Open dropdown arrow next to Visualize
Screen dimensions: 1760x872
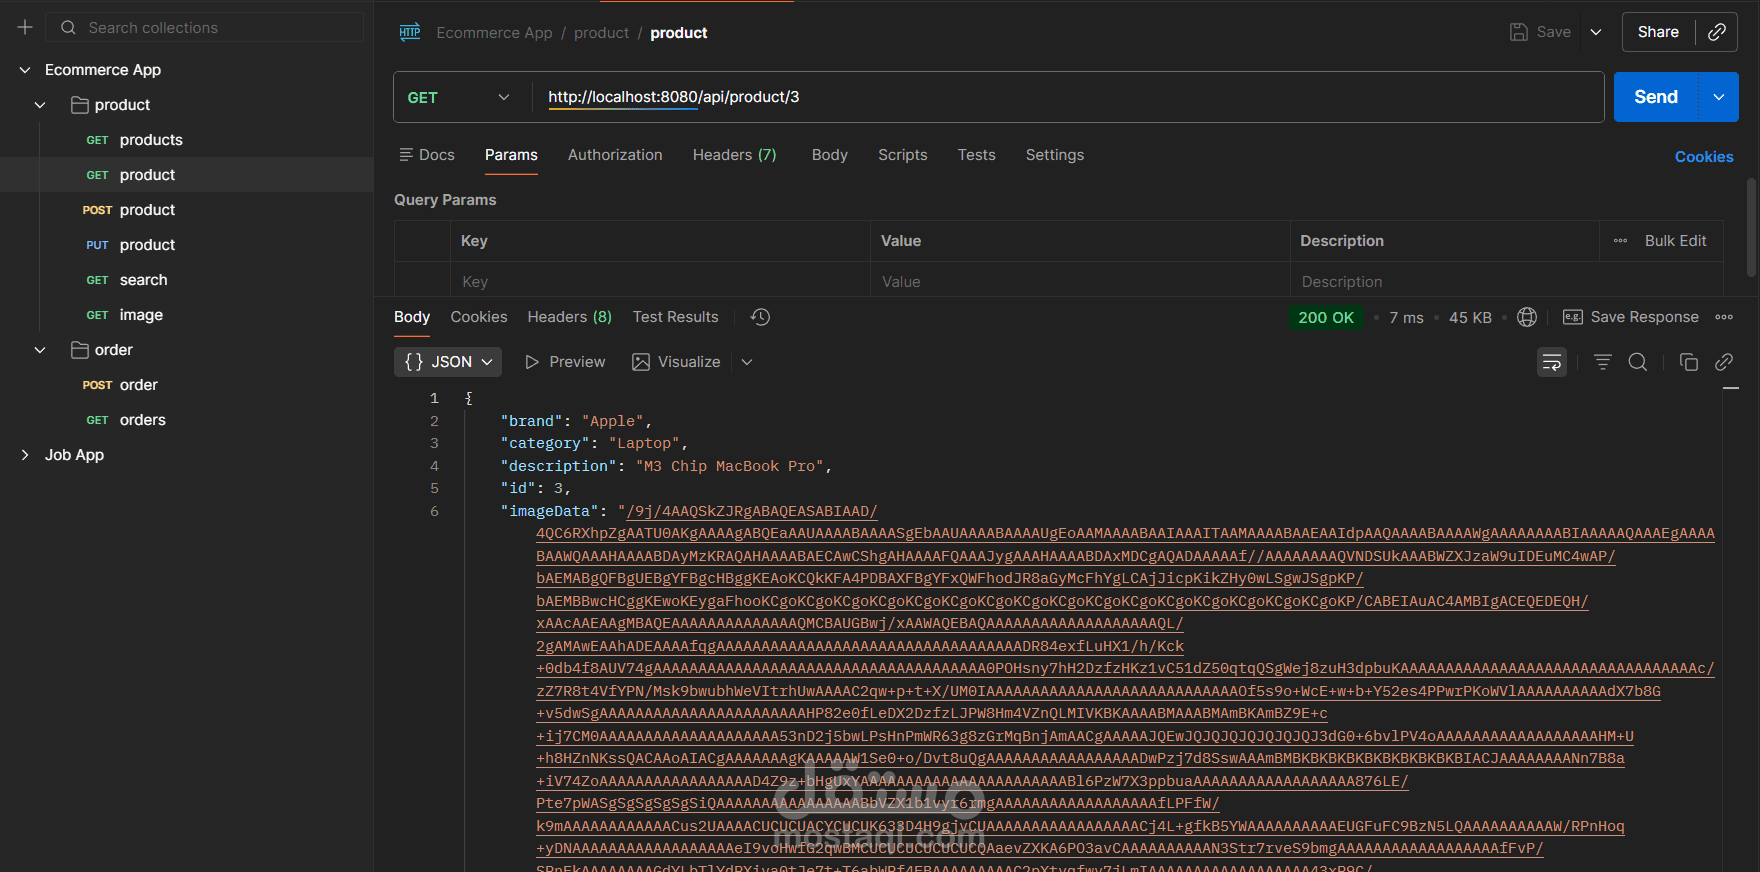coord(747,362)
